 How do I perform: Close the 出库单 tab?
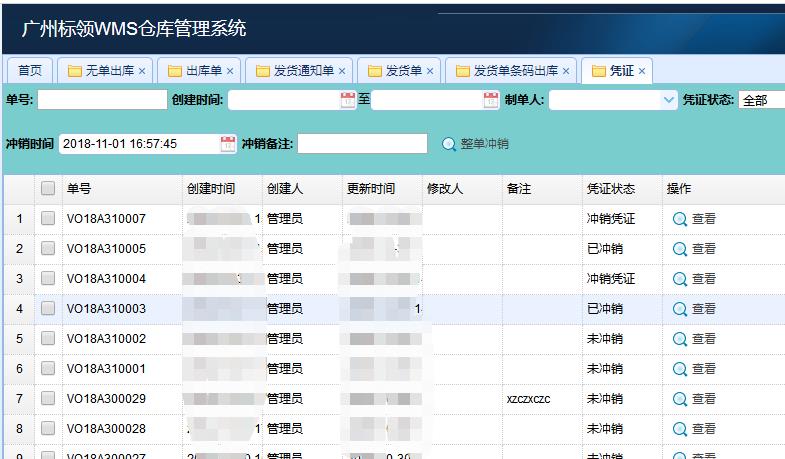[x=229, y=71]
